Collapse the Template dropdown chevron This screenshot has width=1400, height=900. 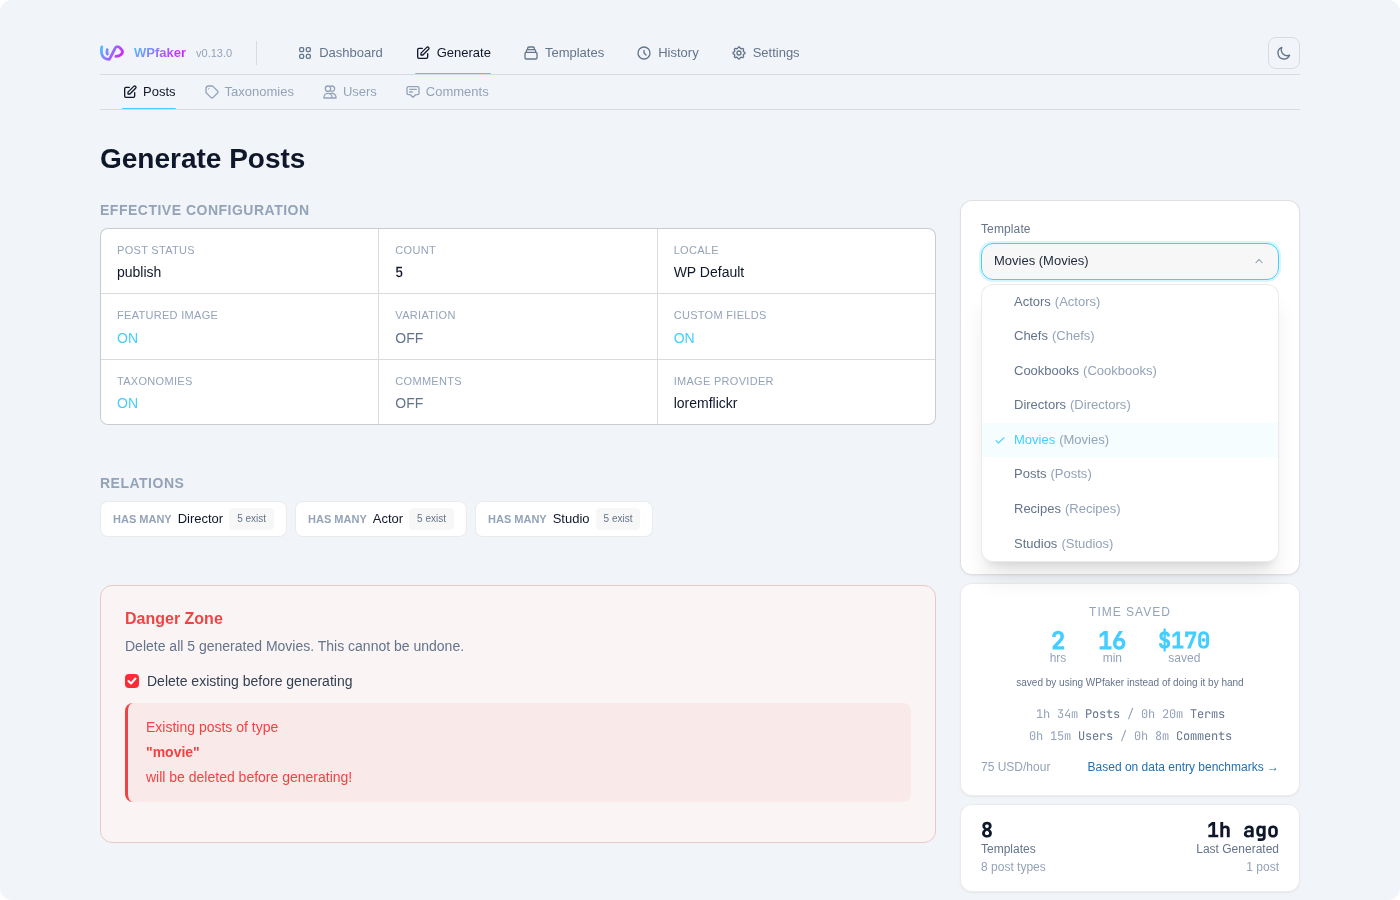pos(1259,261)
